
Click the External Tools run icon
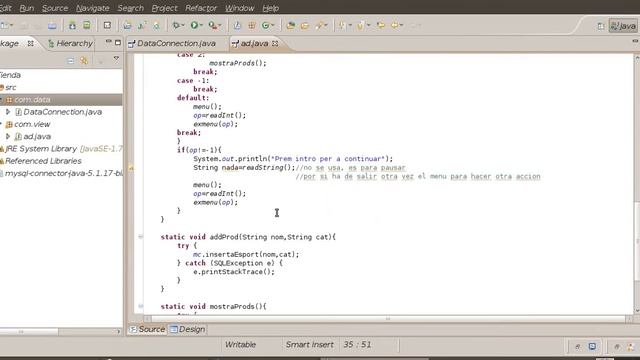[x=213, y=25]
